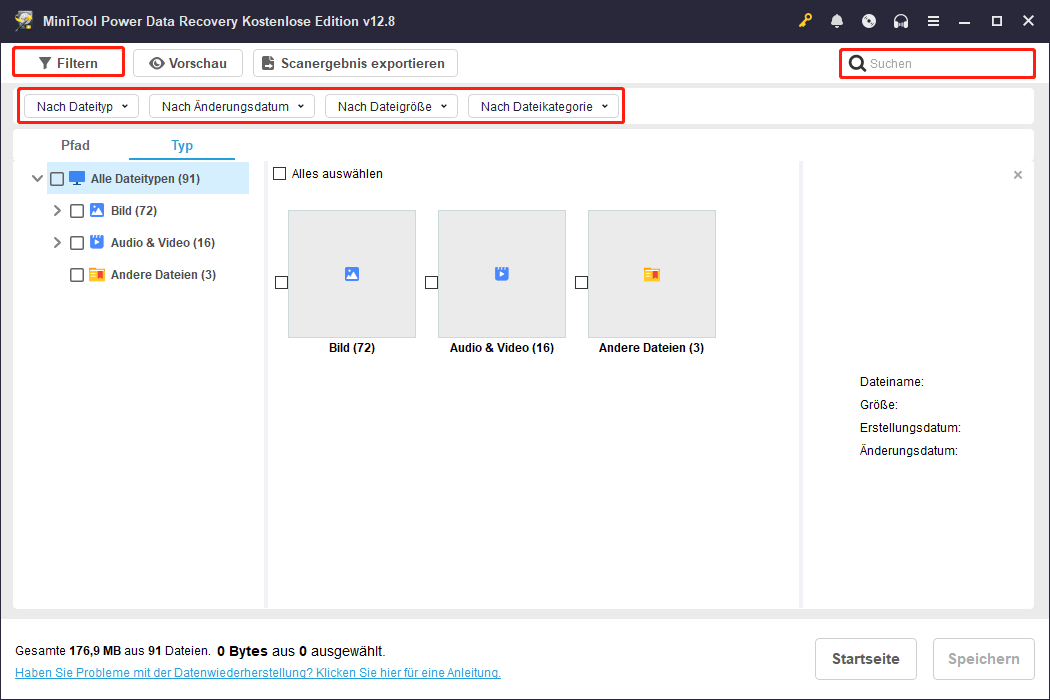
Task: Open the Nach Änderungsdatum dropdown
Action: (x=231, y=105)
